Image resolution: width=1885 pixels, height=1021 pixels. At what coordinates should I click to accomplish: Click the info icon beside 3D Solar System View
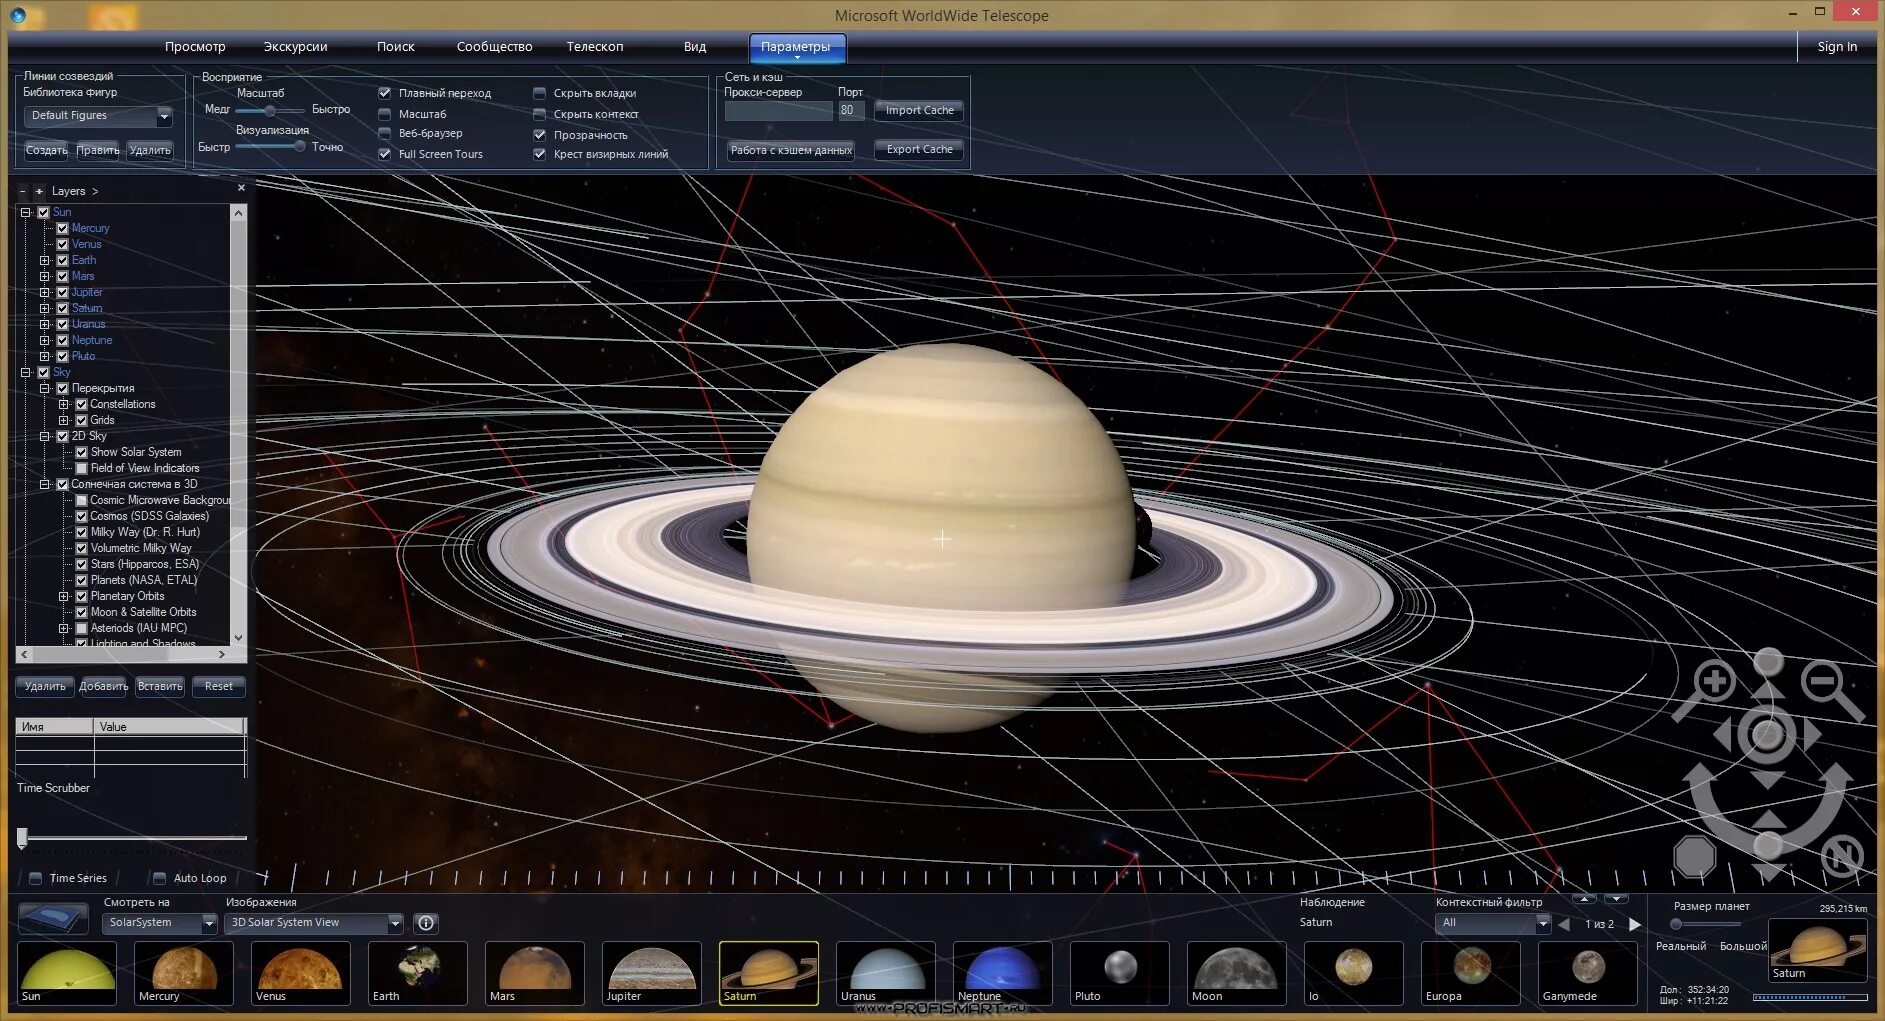tap(426, 923)
